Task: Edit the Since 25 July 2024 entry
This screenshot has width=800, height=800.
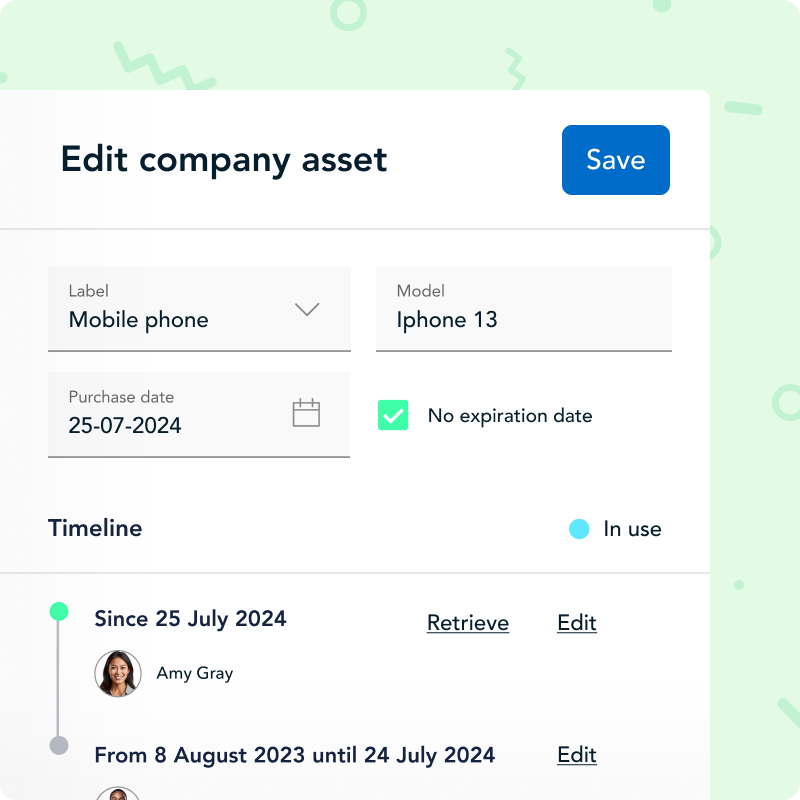Action: [x=577, y=623]
